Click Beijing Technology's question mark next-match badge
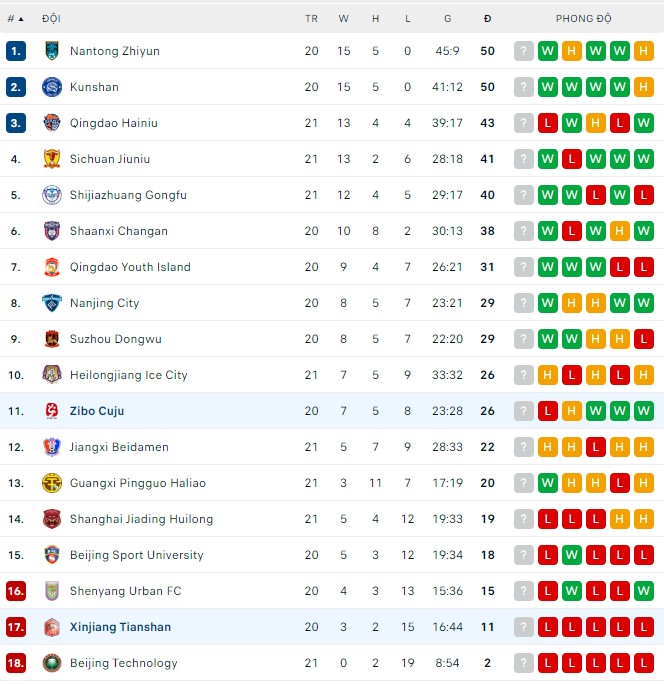 [524, 663]
